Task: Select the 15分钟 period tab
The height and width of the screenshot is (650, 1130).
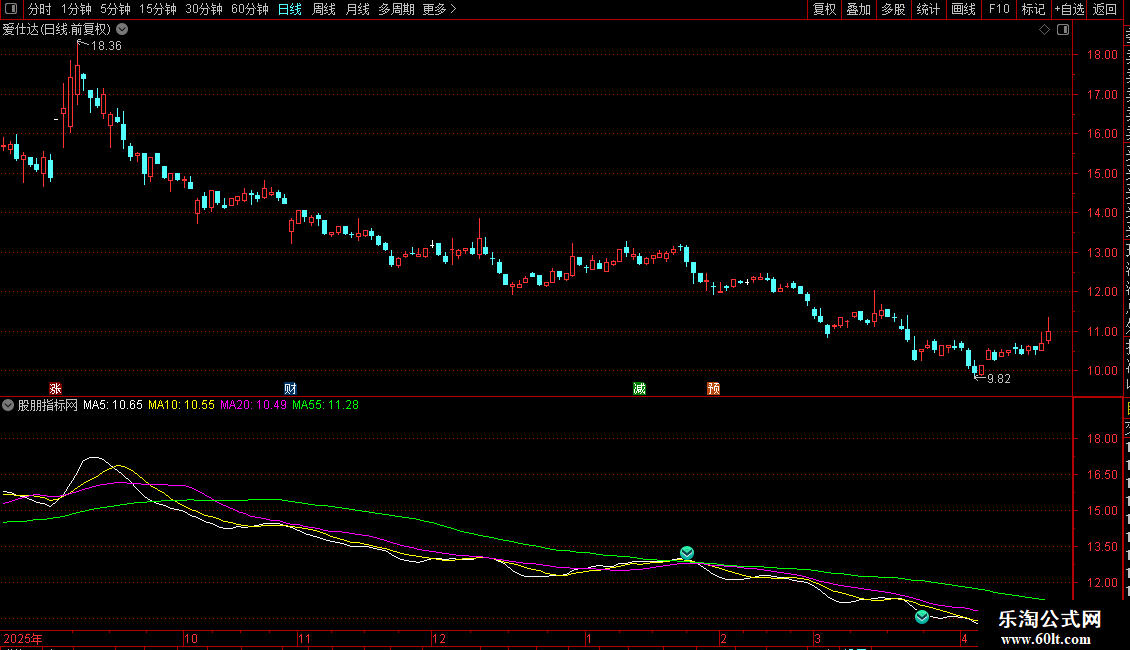Action: (157, 9)
